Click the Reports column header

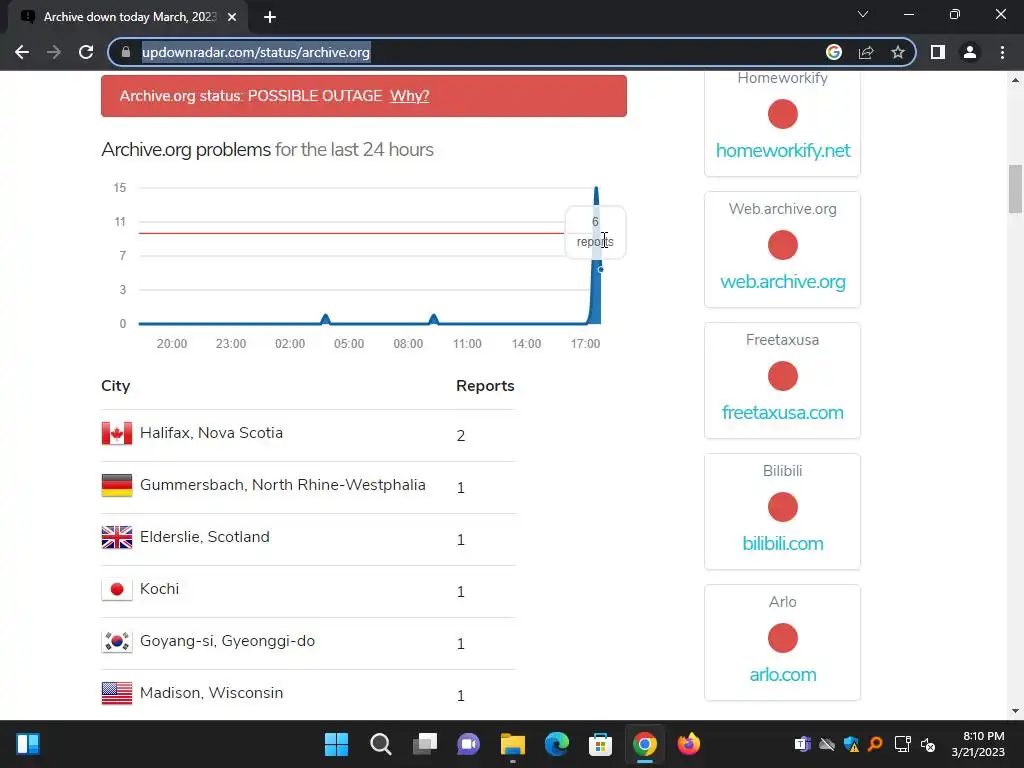coord(485,386)
